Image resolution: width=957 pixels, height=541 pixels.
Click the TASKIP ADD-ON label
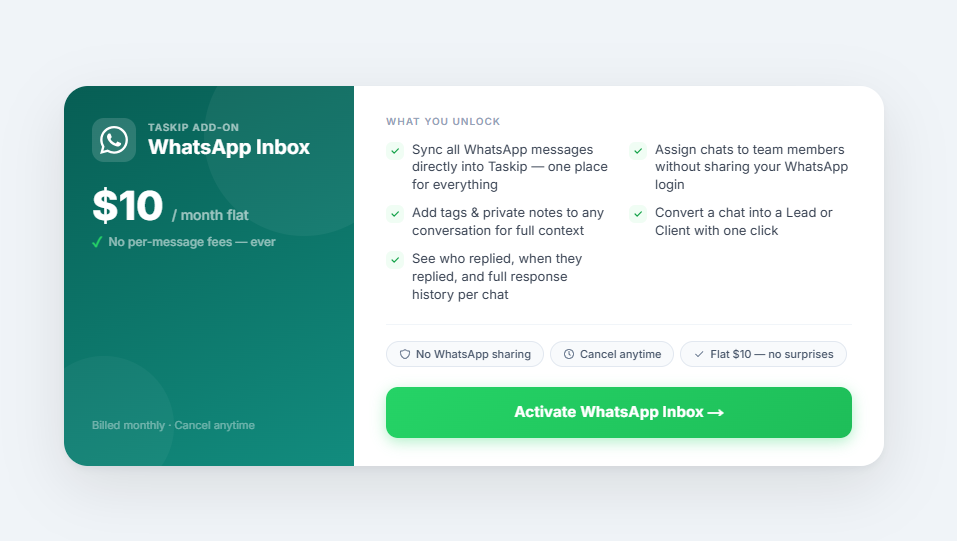coord(193,127)
